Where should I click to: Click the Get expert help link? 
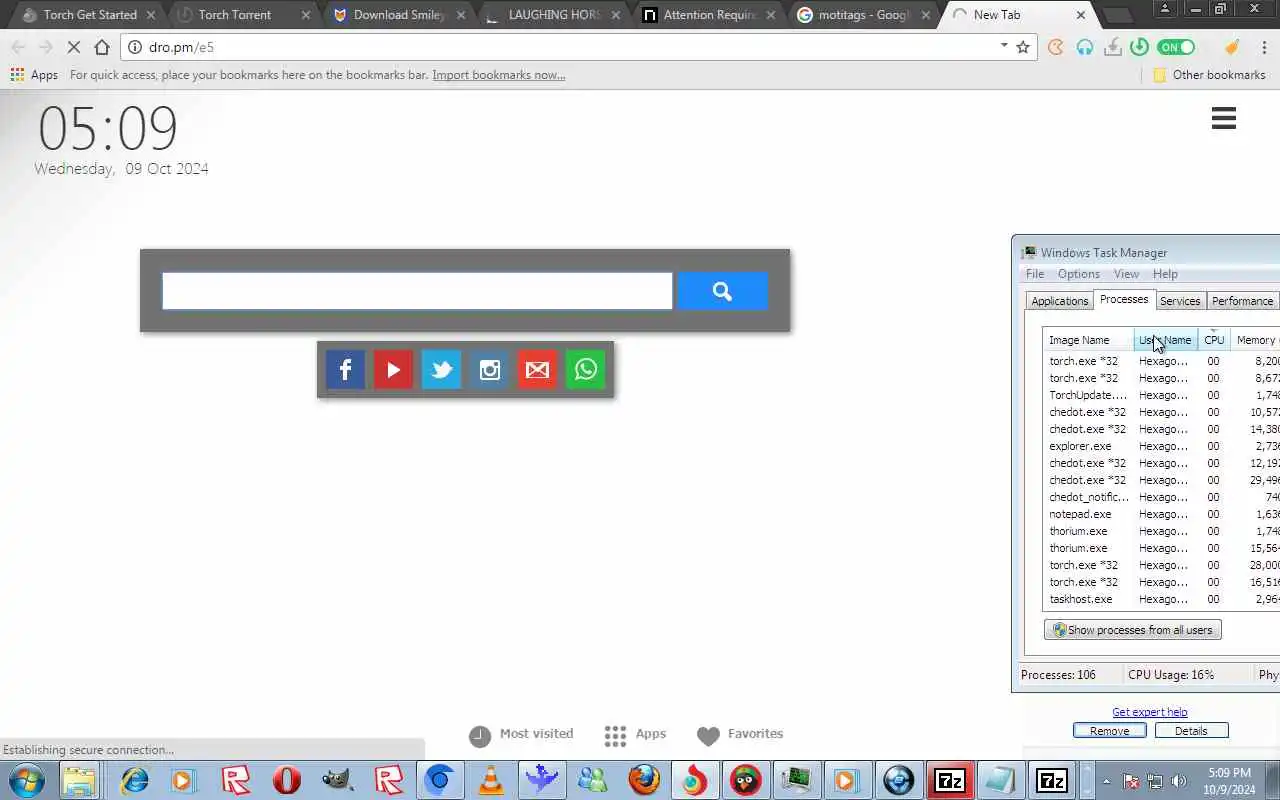point(1150,712)
